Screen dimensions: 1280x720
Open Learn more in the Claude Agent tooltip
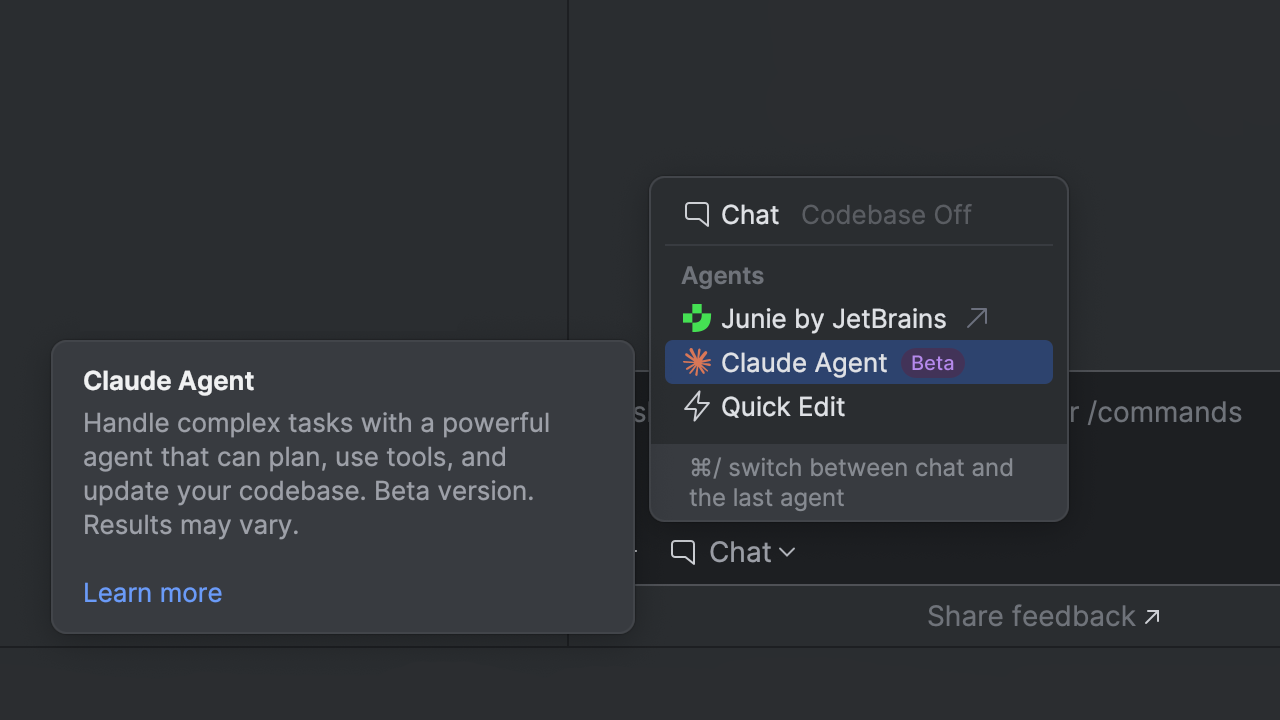tap(153, 593)
